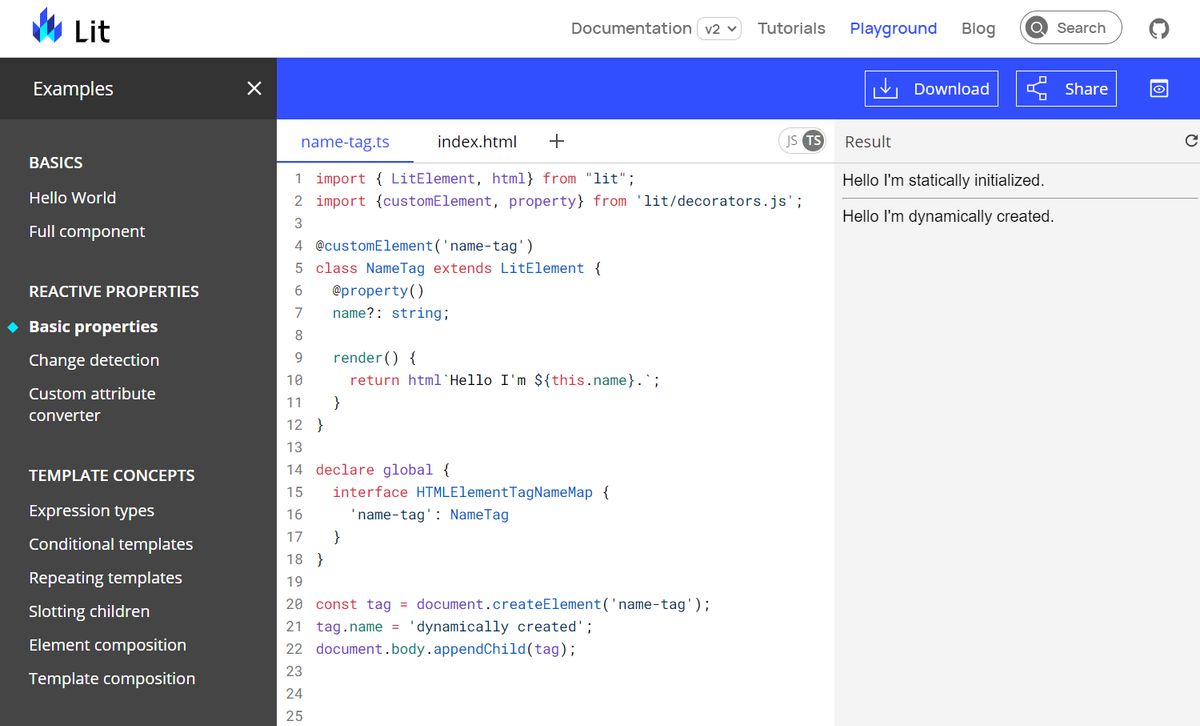Open Custom attribute converter example
This screenshot has height=726, width=1200.
92,405
